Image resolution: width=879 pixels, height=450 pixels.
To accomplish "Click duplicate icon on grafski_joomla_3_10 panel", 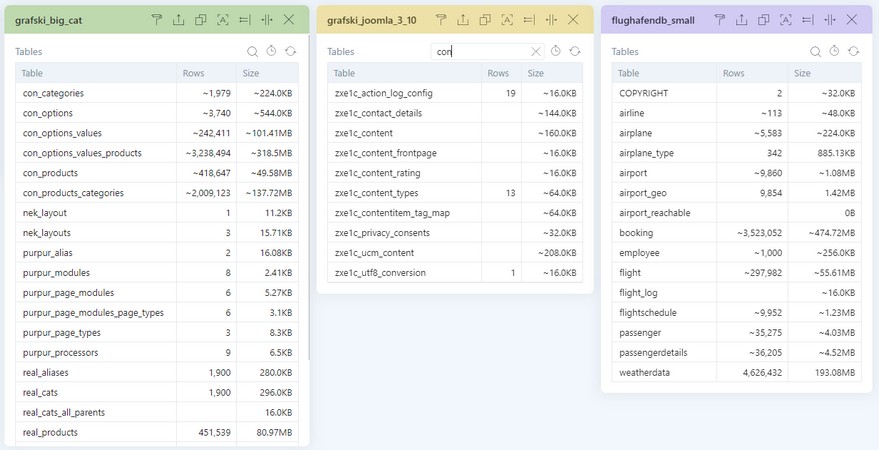I will coord(485,20).
